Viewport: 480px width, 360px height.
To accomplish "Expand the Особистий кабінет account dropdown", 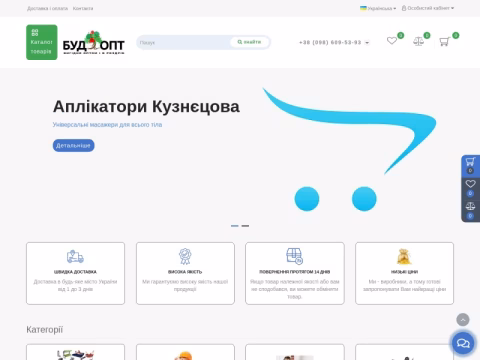I will pyautogui.click(x=428, y=8).
